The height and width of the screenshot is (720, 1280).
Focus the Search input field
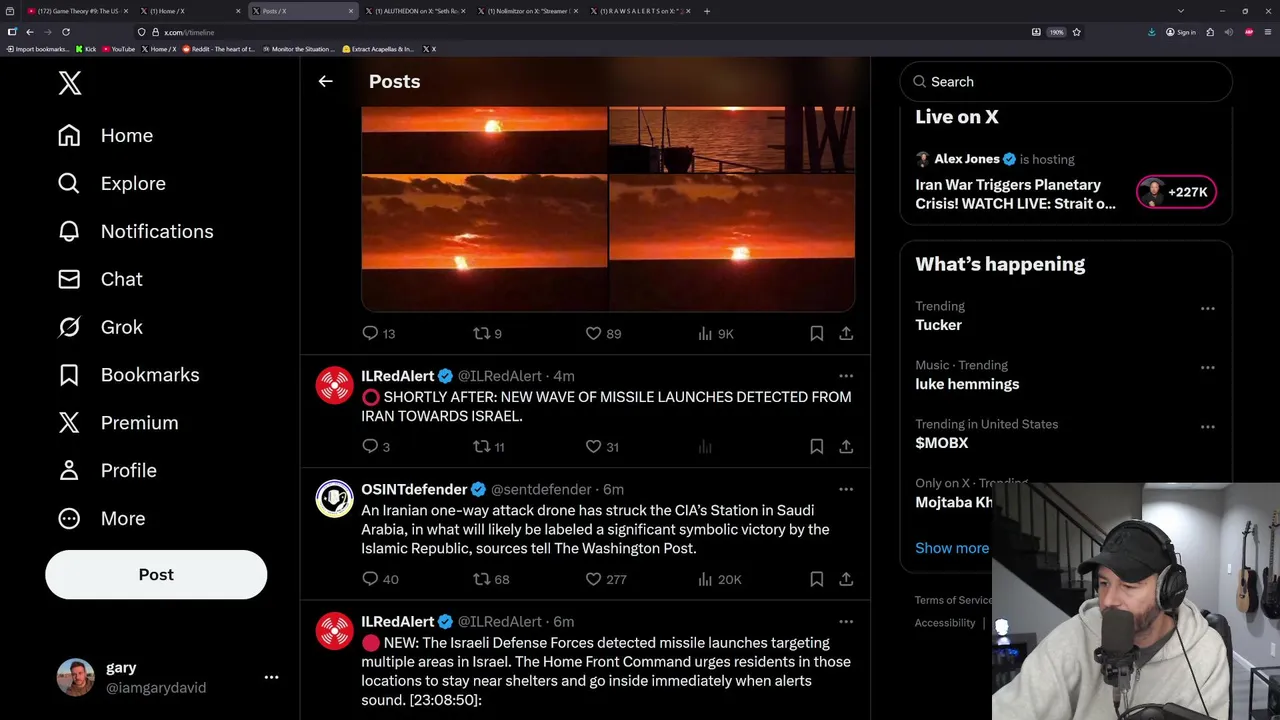(1066, 82)
